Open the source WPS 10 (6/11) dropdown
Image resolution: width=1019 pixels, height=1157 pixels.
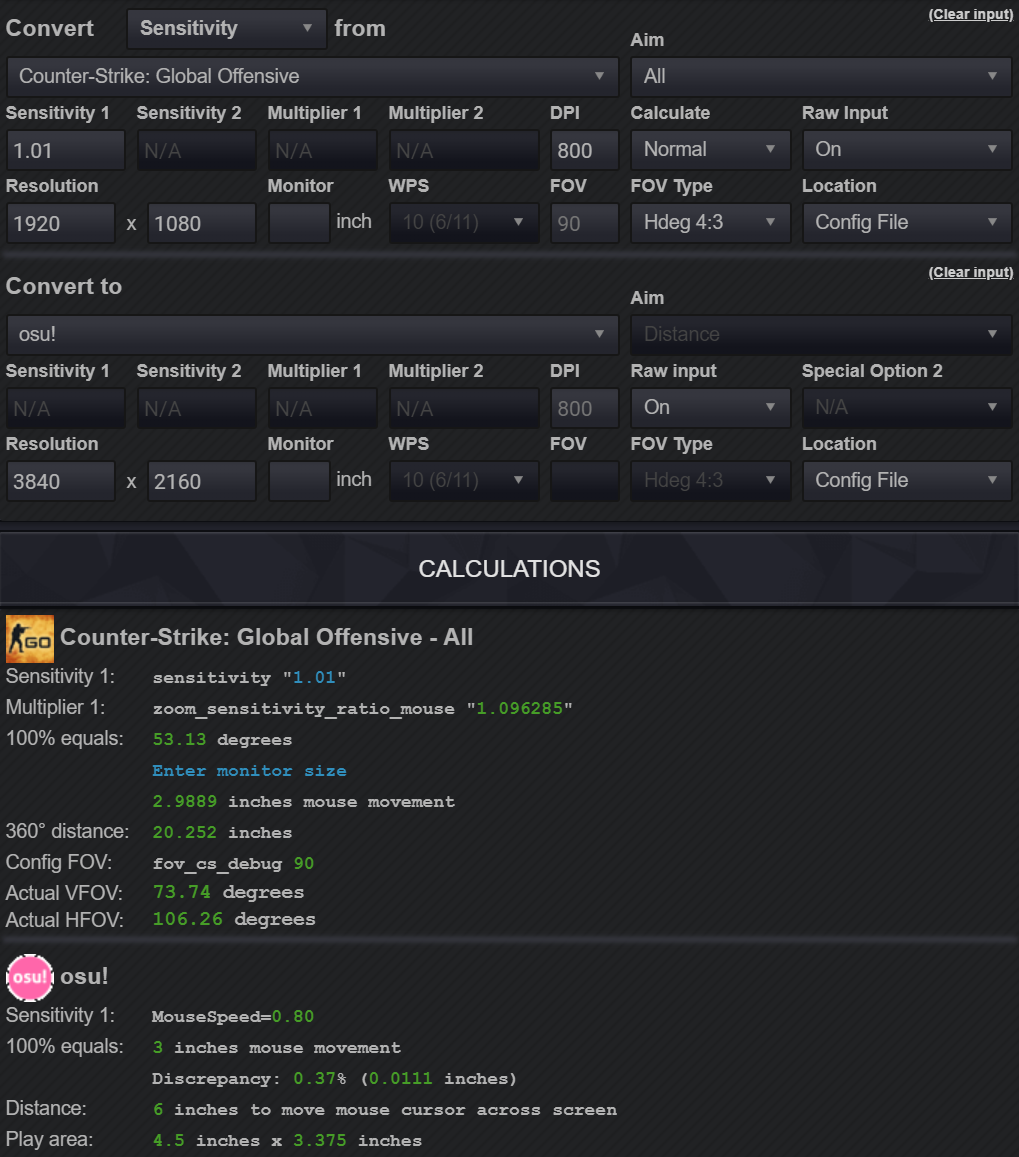tap(464, 223)
